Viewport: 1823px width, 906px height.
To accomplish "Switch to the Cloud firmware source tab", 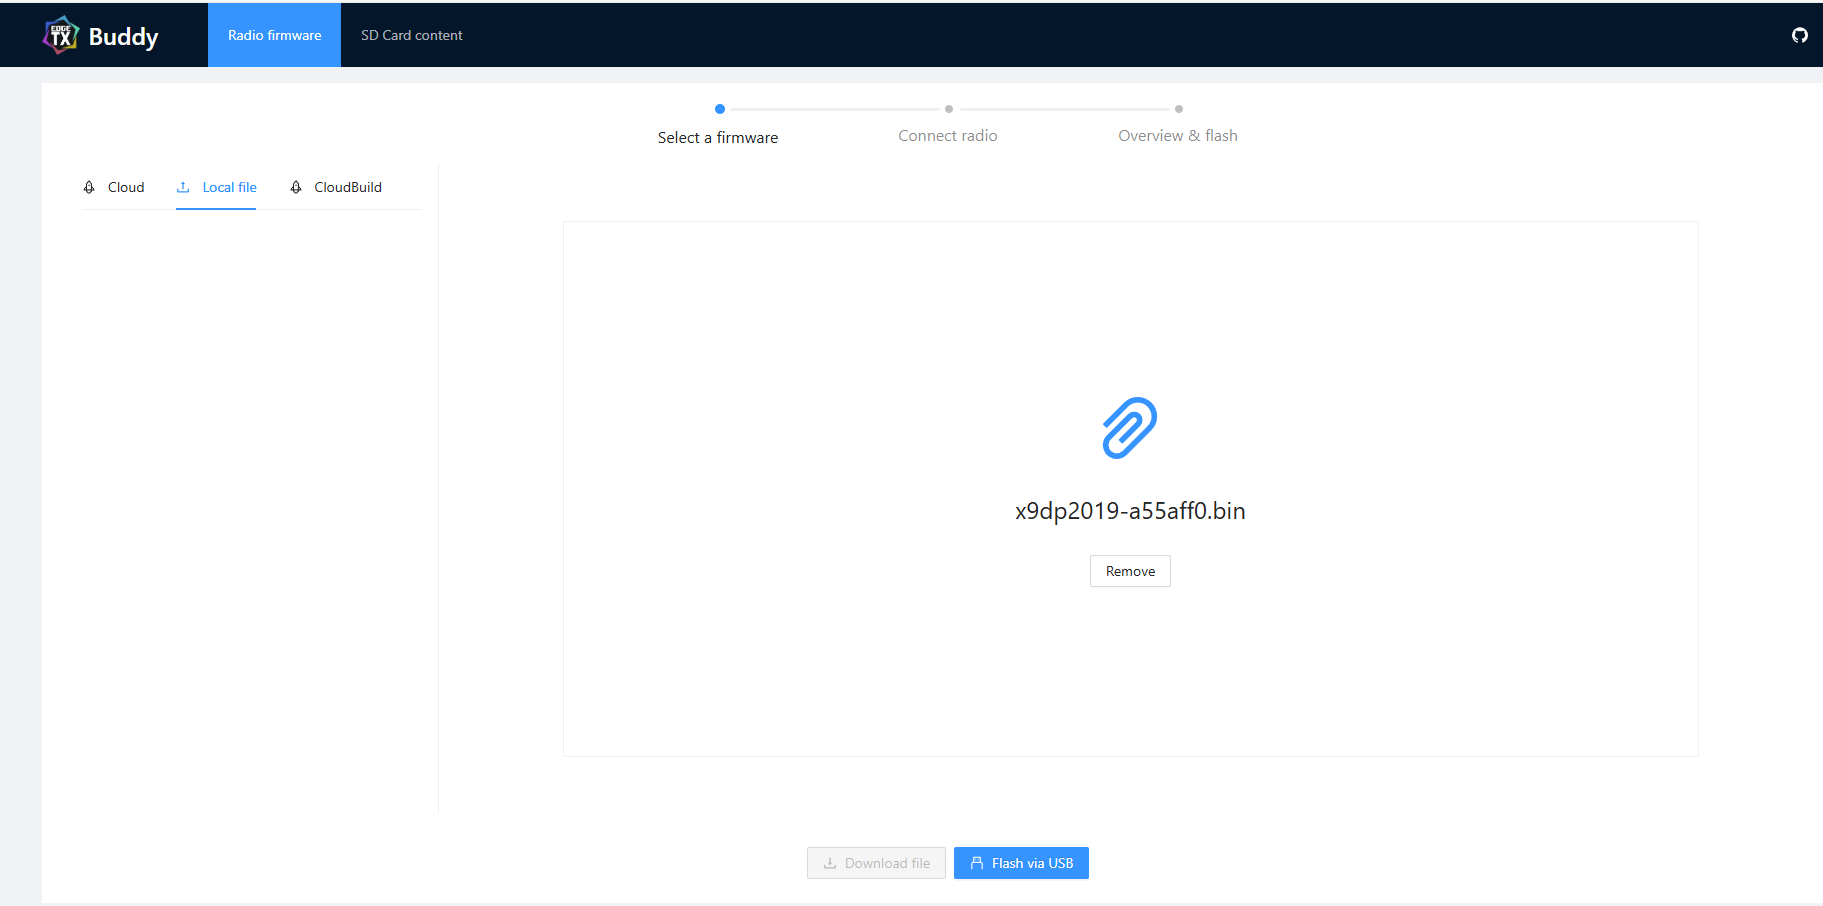I will tap(126, 187).
